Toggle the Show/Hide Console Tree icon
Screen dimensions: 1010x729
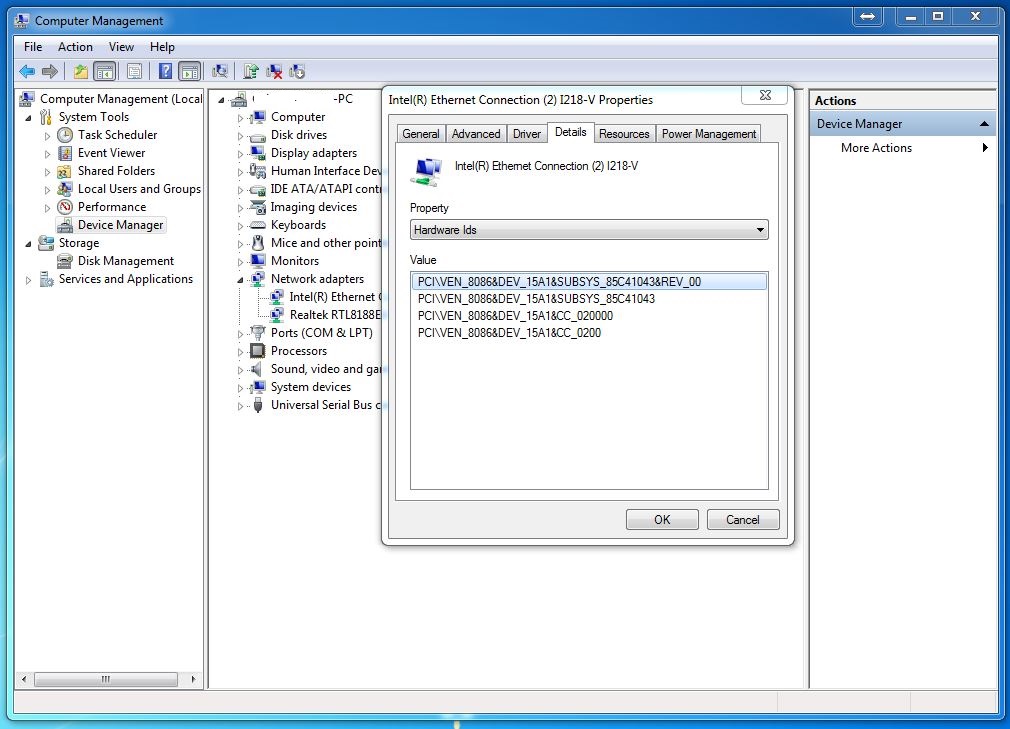(104, 71)
